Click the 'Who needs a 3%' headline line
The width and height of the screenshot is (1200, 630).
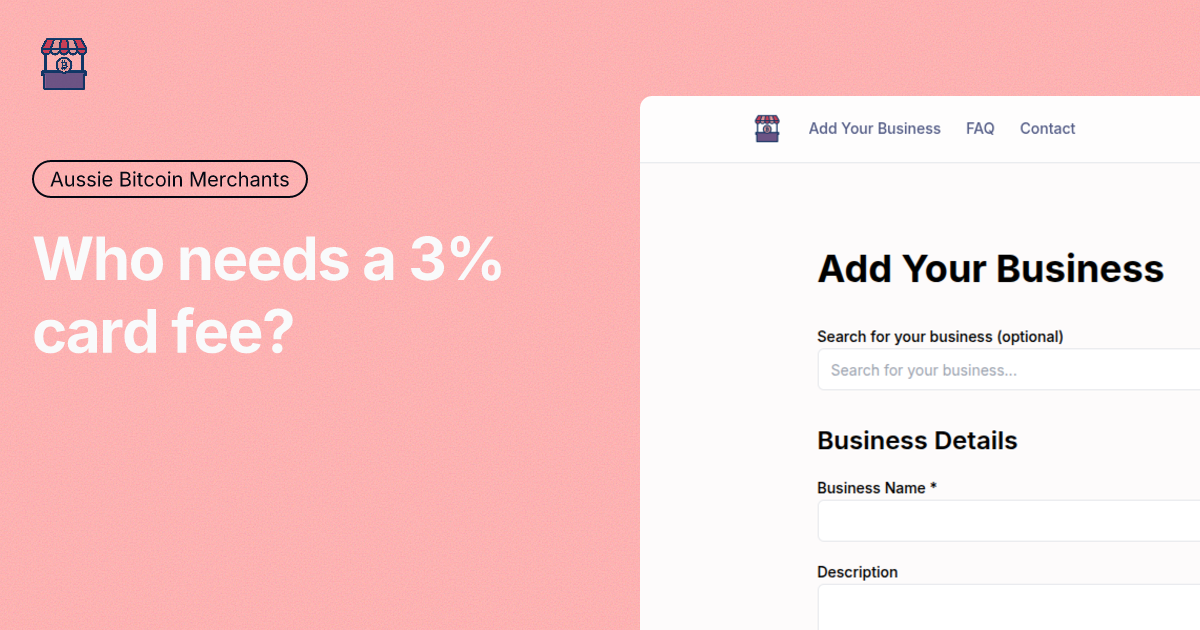(268, 260)
